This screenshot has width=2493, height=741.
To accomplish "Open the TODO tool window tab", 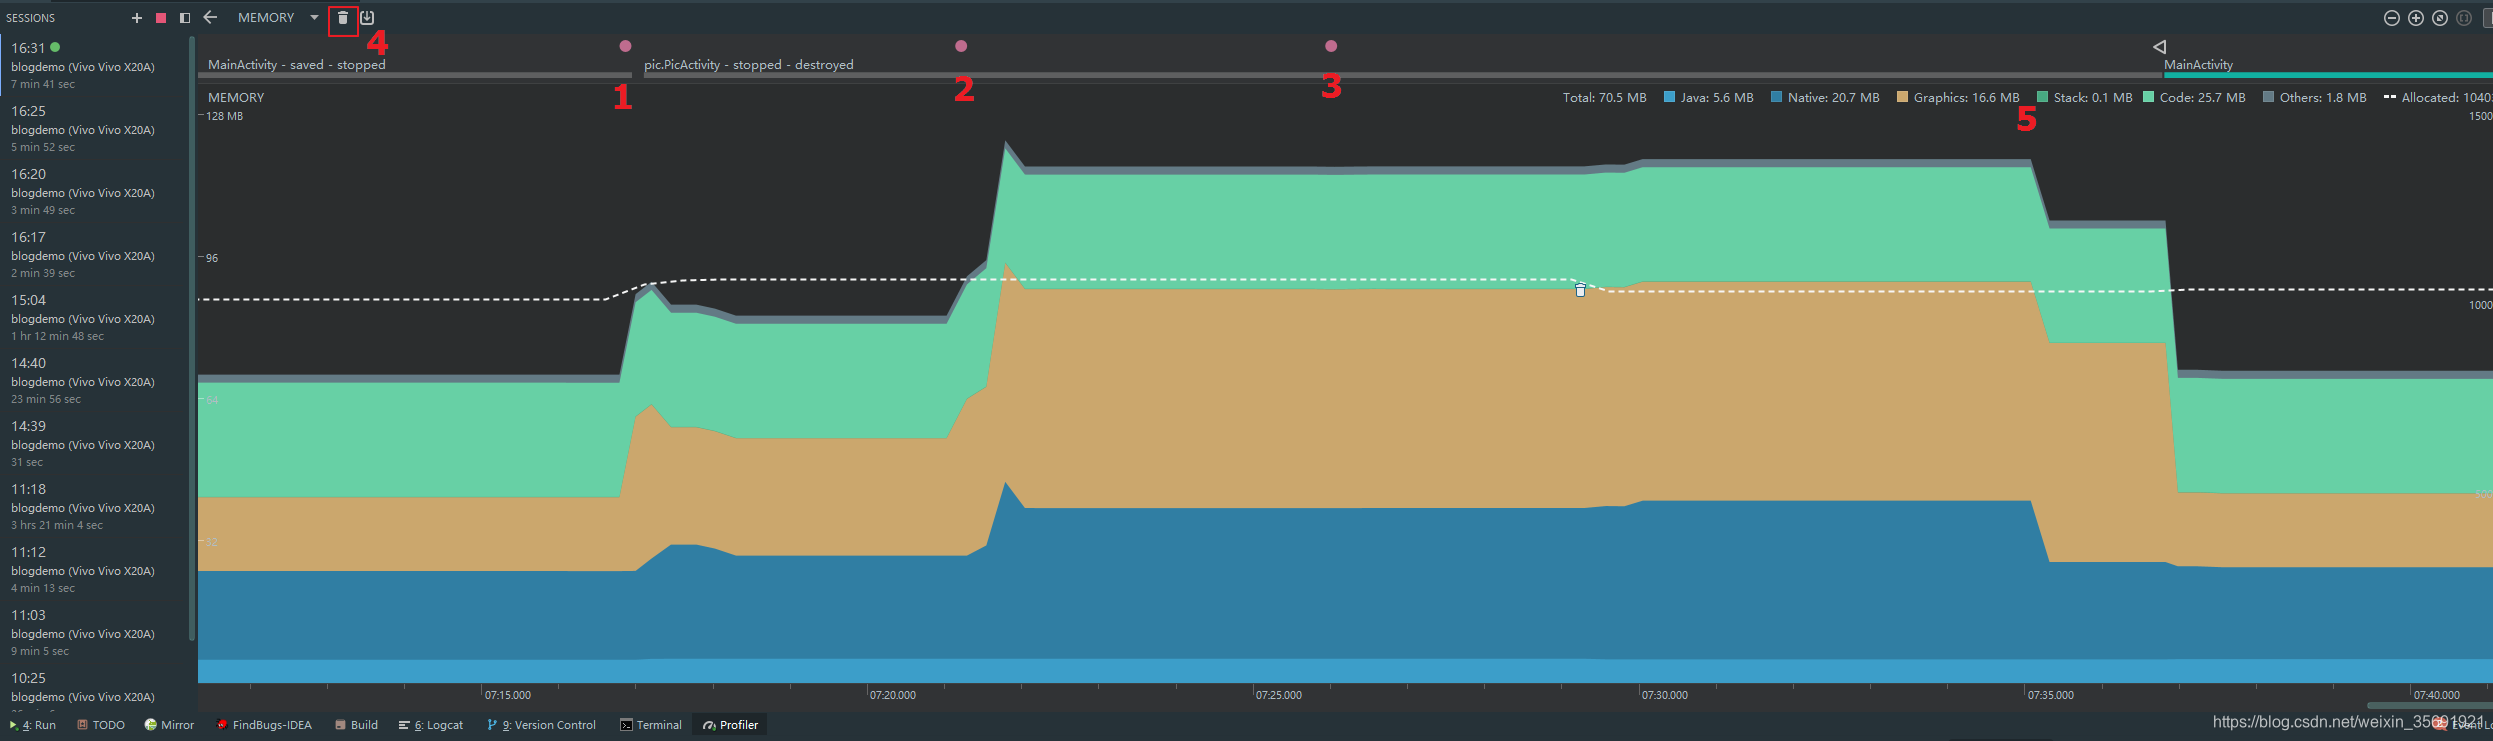I will (101, 725).
